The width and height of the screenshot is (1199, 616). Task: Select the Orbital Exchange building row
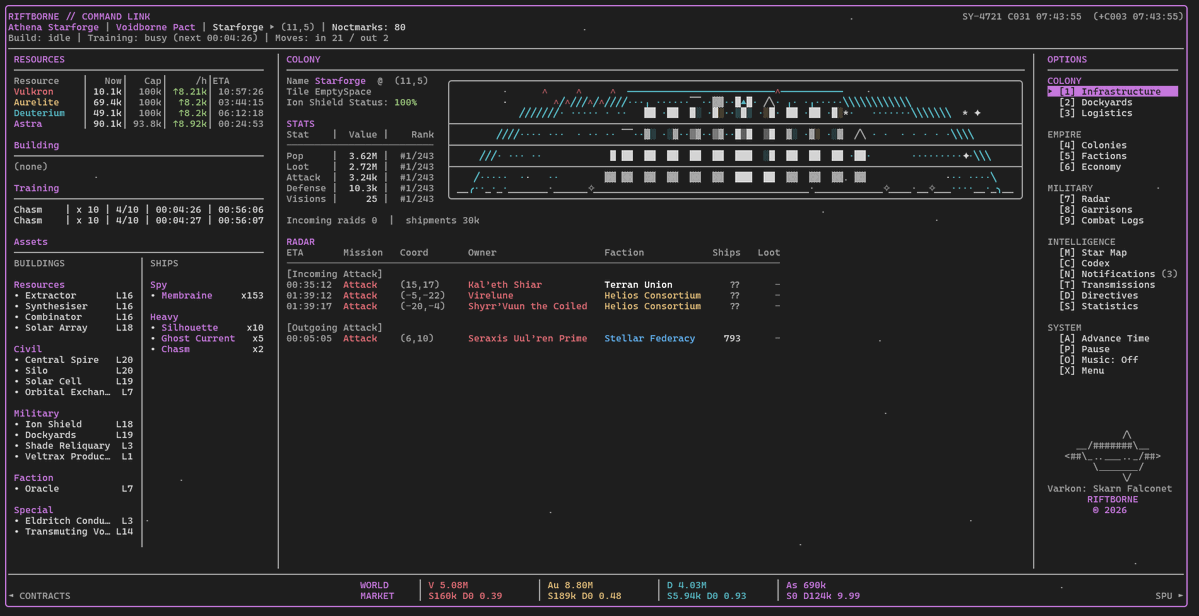73,391
